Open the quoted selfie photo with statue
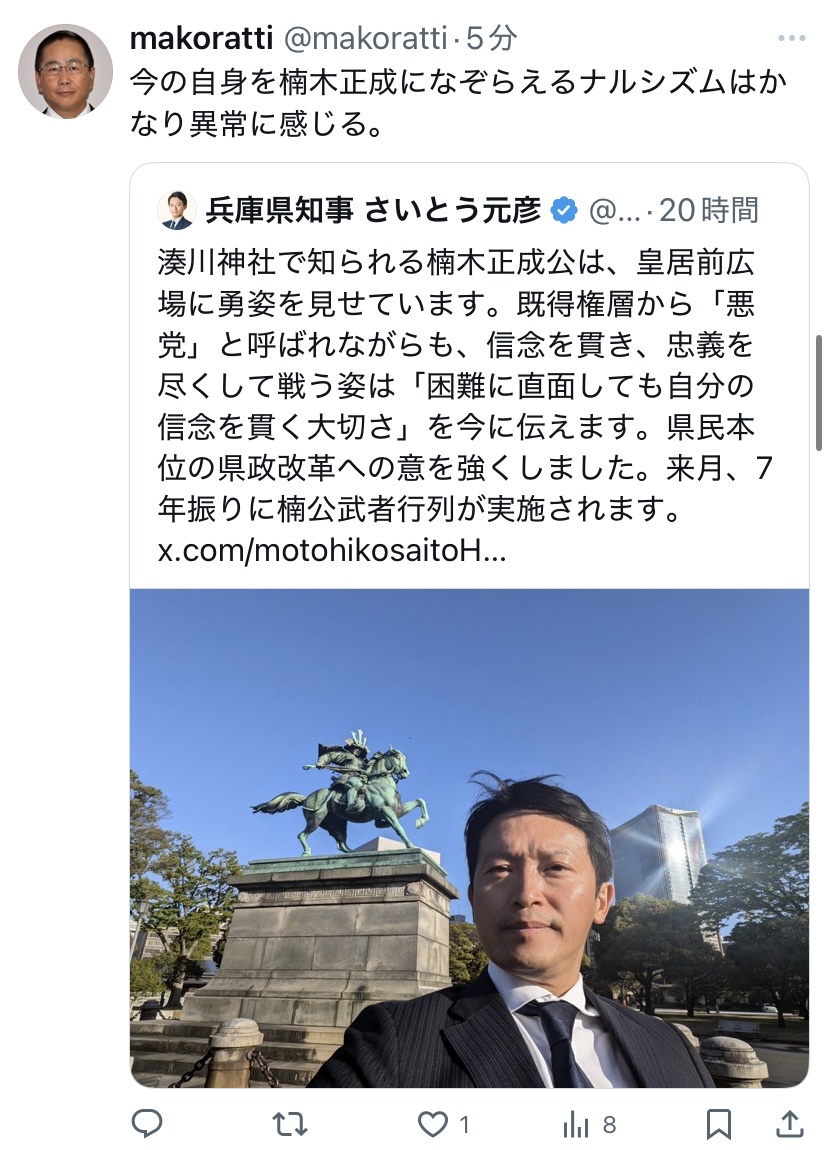Image resolution: width=828 pixels, height=1150 pixels. (x=469, y=838)
